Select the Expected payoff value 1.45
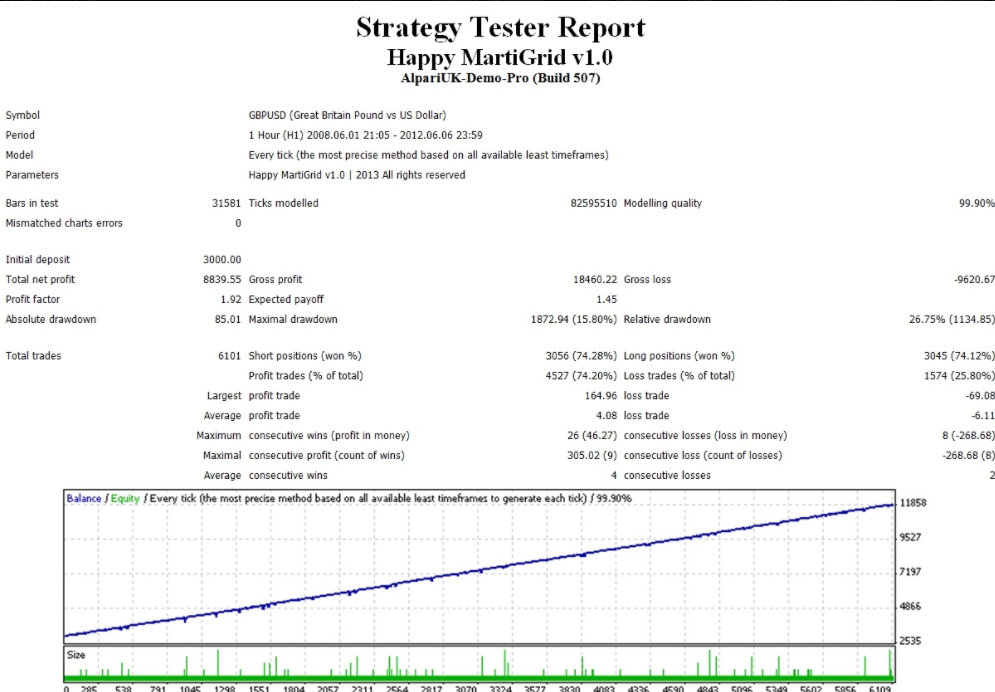The height and width of the screenshot is (692, 995). pyautogui.click(x=607, y=299)
